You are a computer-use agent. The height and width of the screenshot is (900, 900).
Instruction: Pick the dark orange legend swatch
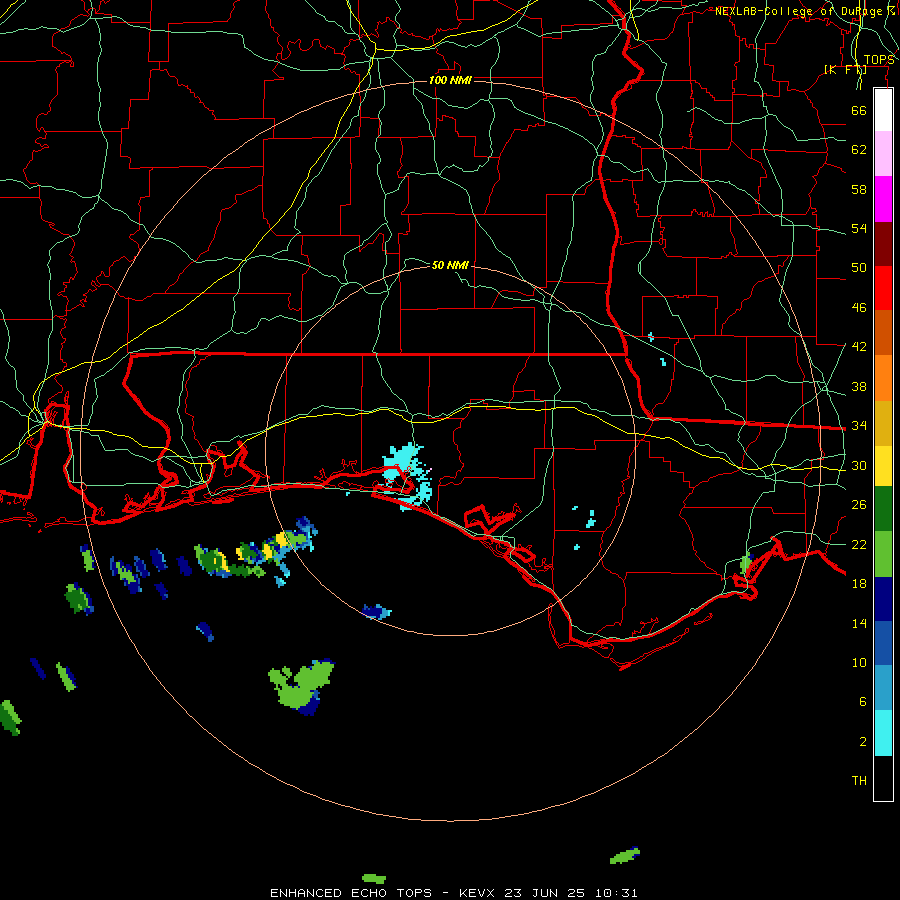pyautogui.click(x=883, y=332)
